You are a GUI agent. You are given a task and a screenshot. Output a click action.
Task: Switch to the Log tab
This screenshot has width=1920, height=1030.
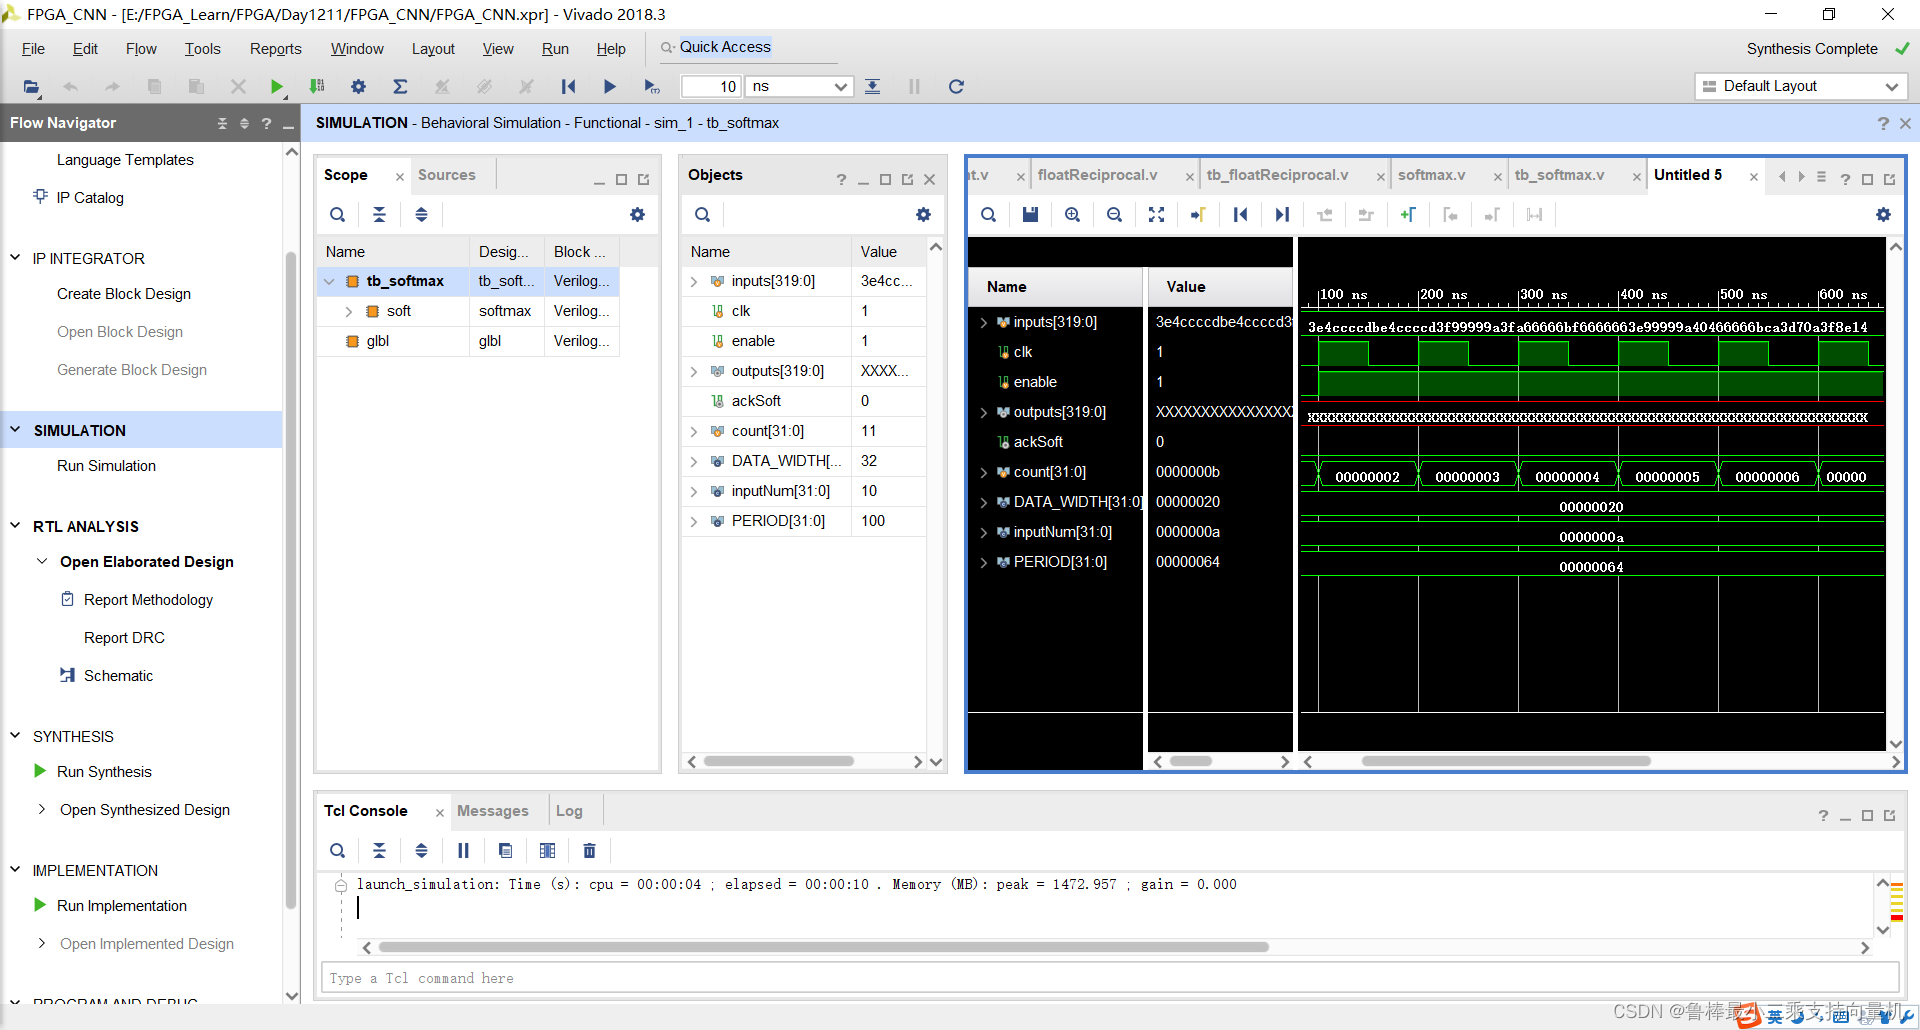pyautogui.click(x=569, y=811)
